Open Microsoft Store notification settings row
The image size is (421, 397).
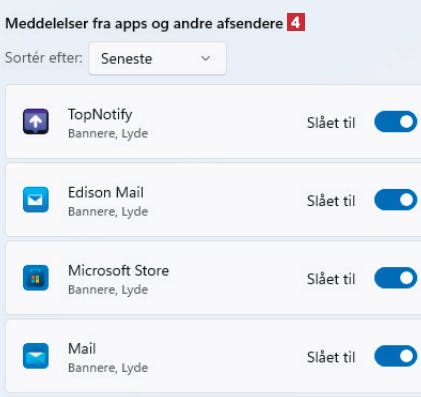pos(213,278)
